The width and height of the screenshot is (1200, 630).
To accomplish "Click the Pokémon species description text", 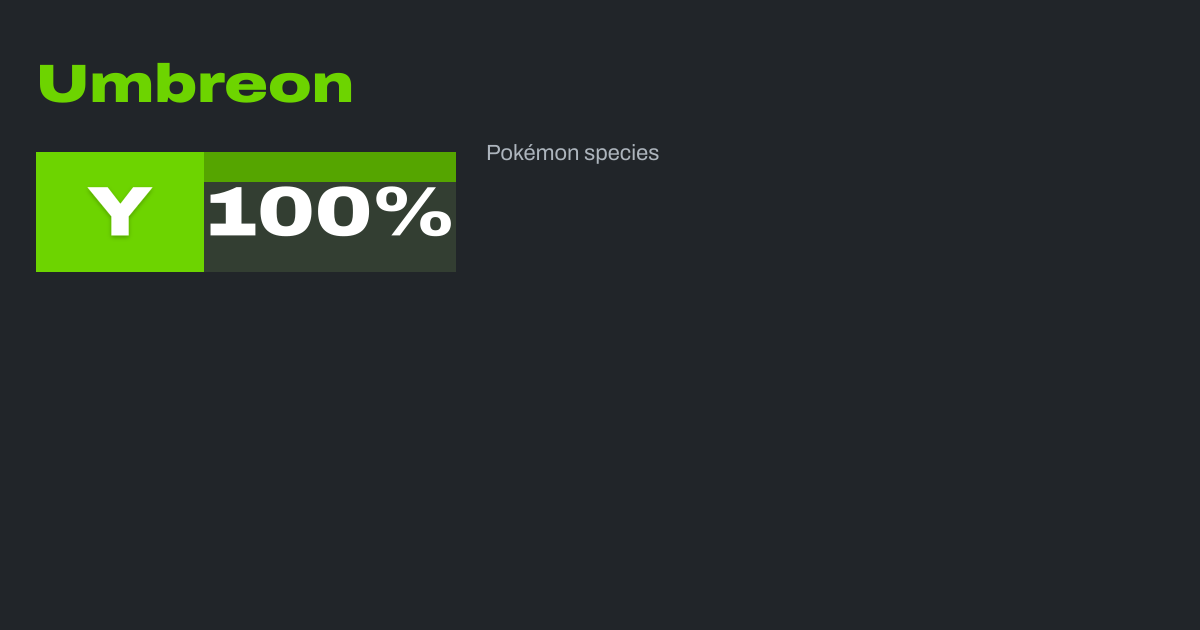I will [x=572, y=153].
